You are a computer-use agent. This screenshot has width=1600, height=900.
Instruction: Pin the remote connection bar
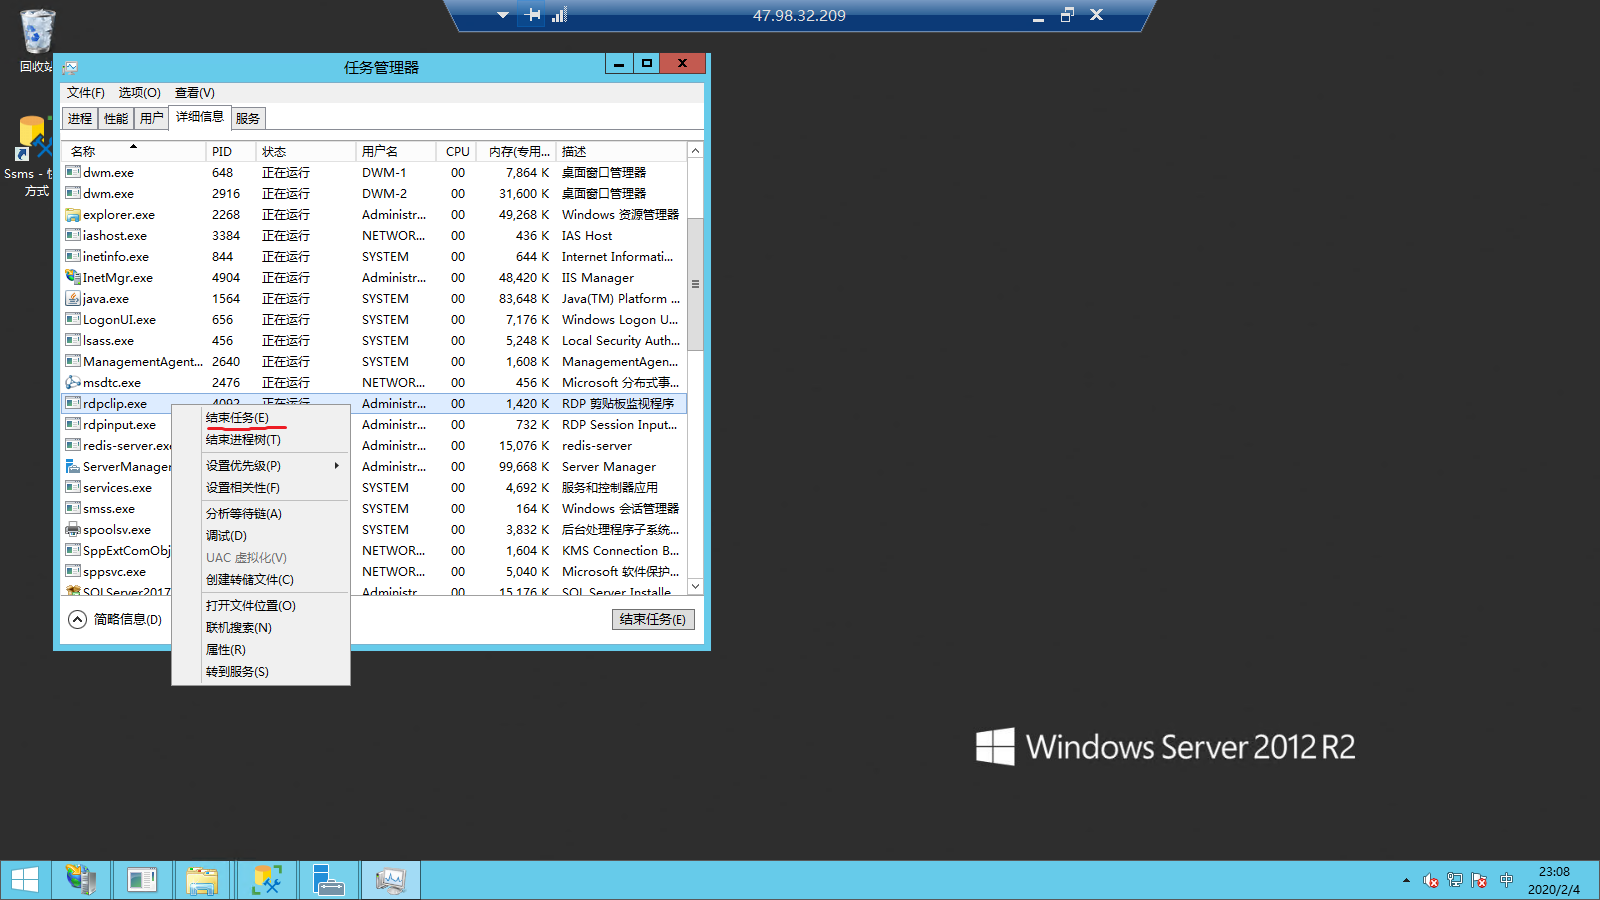[533, 15]
